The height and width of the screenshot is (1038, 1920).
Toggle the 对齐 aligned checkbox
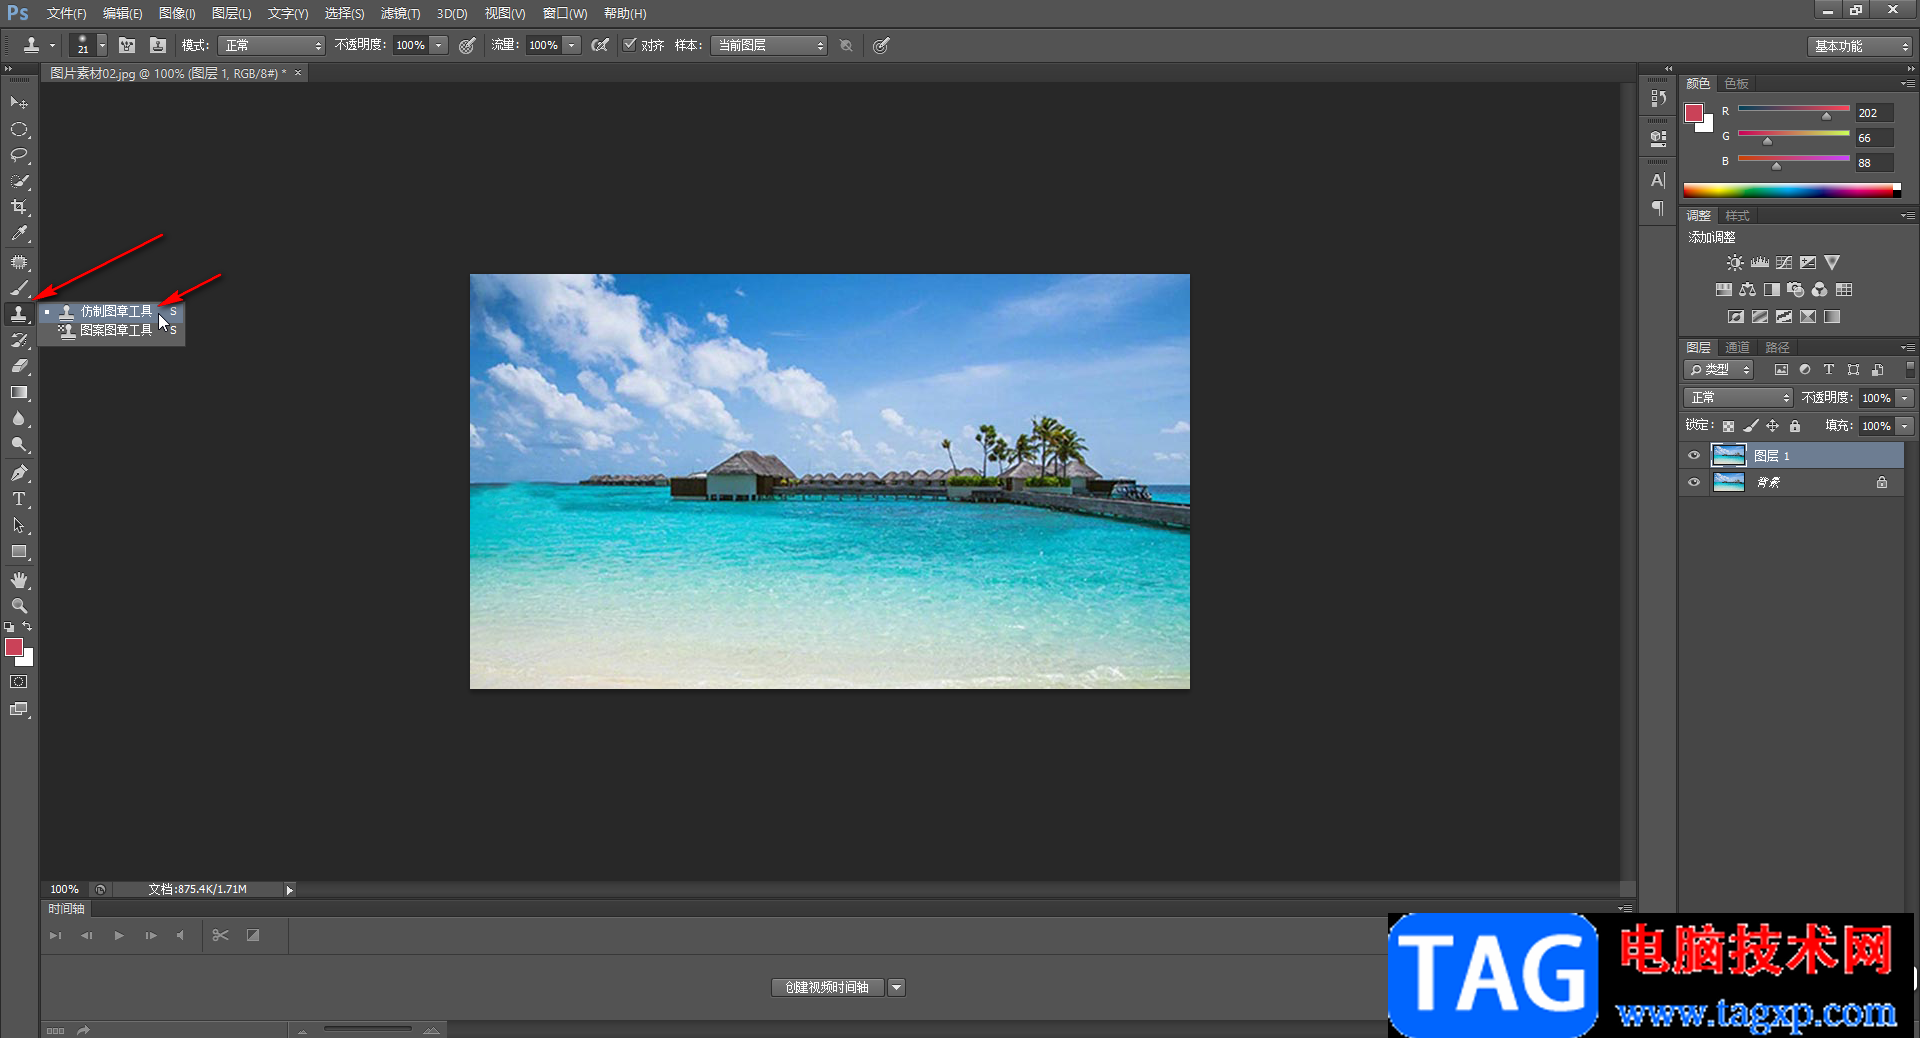[630, 45]
